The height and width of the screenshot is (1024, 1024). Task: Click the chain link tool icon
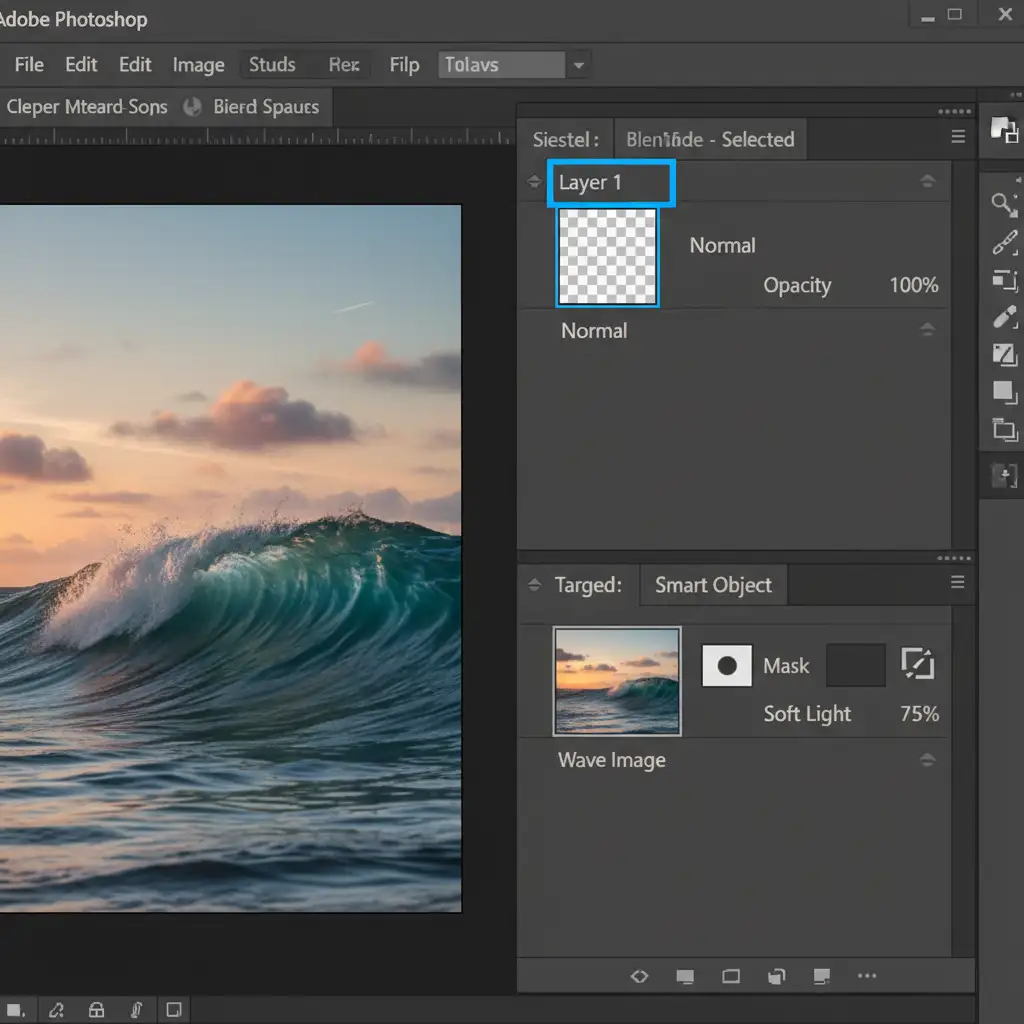pos(1004,243)
